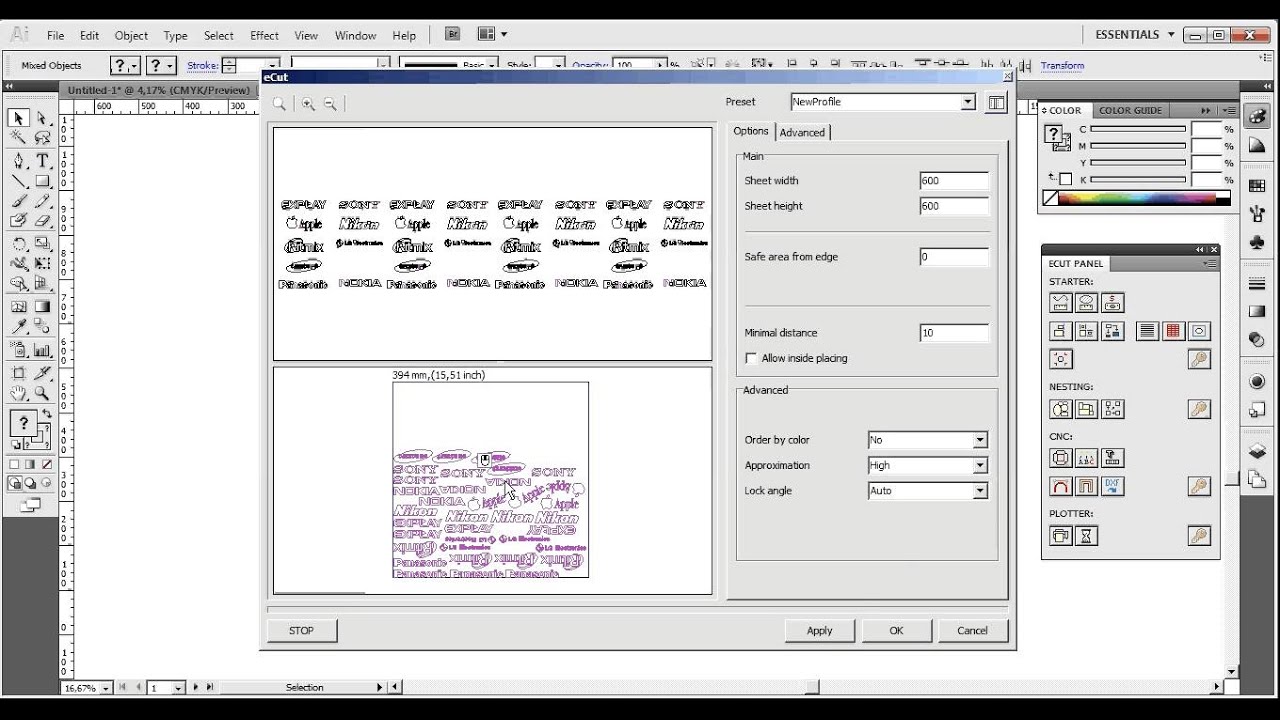1280x720 pixels.
Task: Click the Safe area from edge field
Action: pyautogui.click(x=954, y=257)
